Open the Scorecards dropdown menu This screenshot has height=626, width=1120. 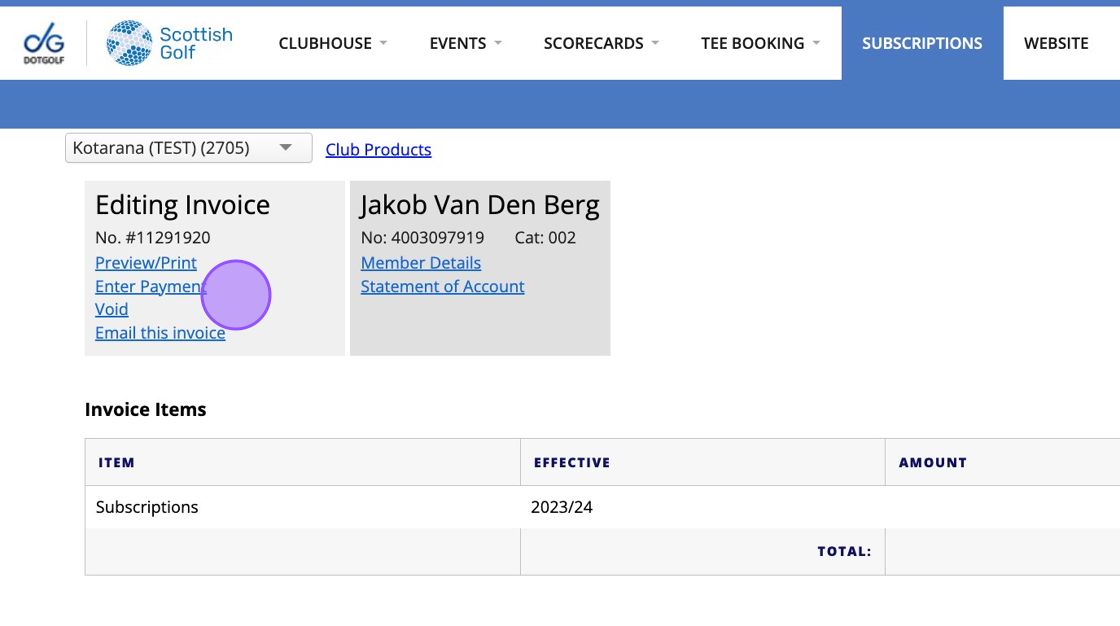click(601, 43)
